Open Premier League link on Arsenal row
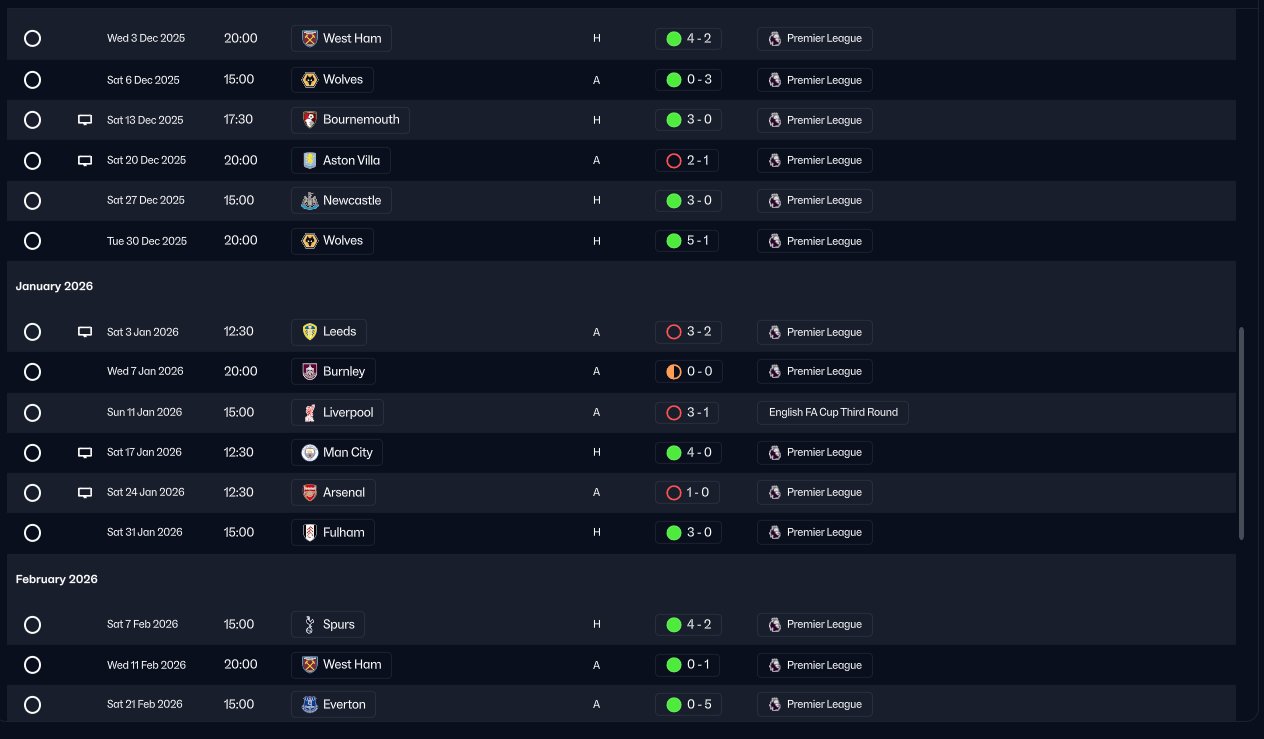Screen dimensions: 1264x739 [x=815, y=492]
